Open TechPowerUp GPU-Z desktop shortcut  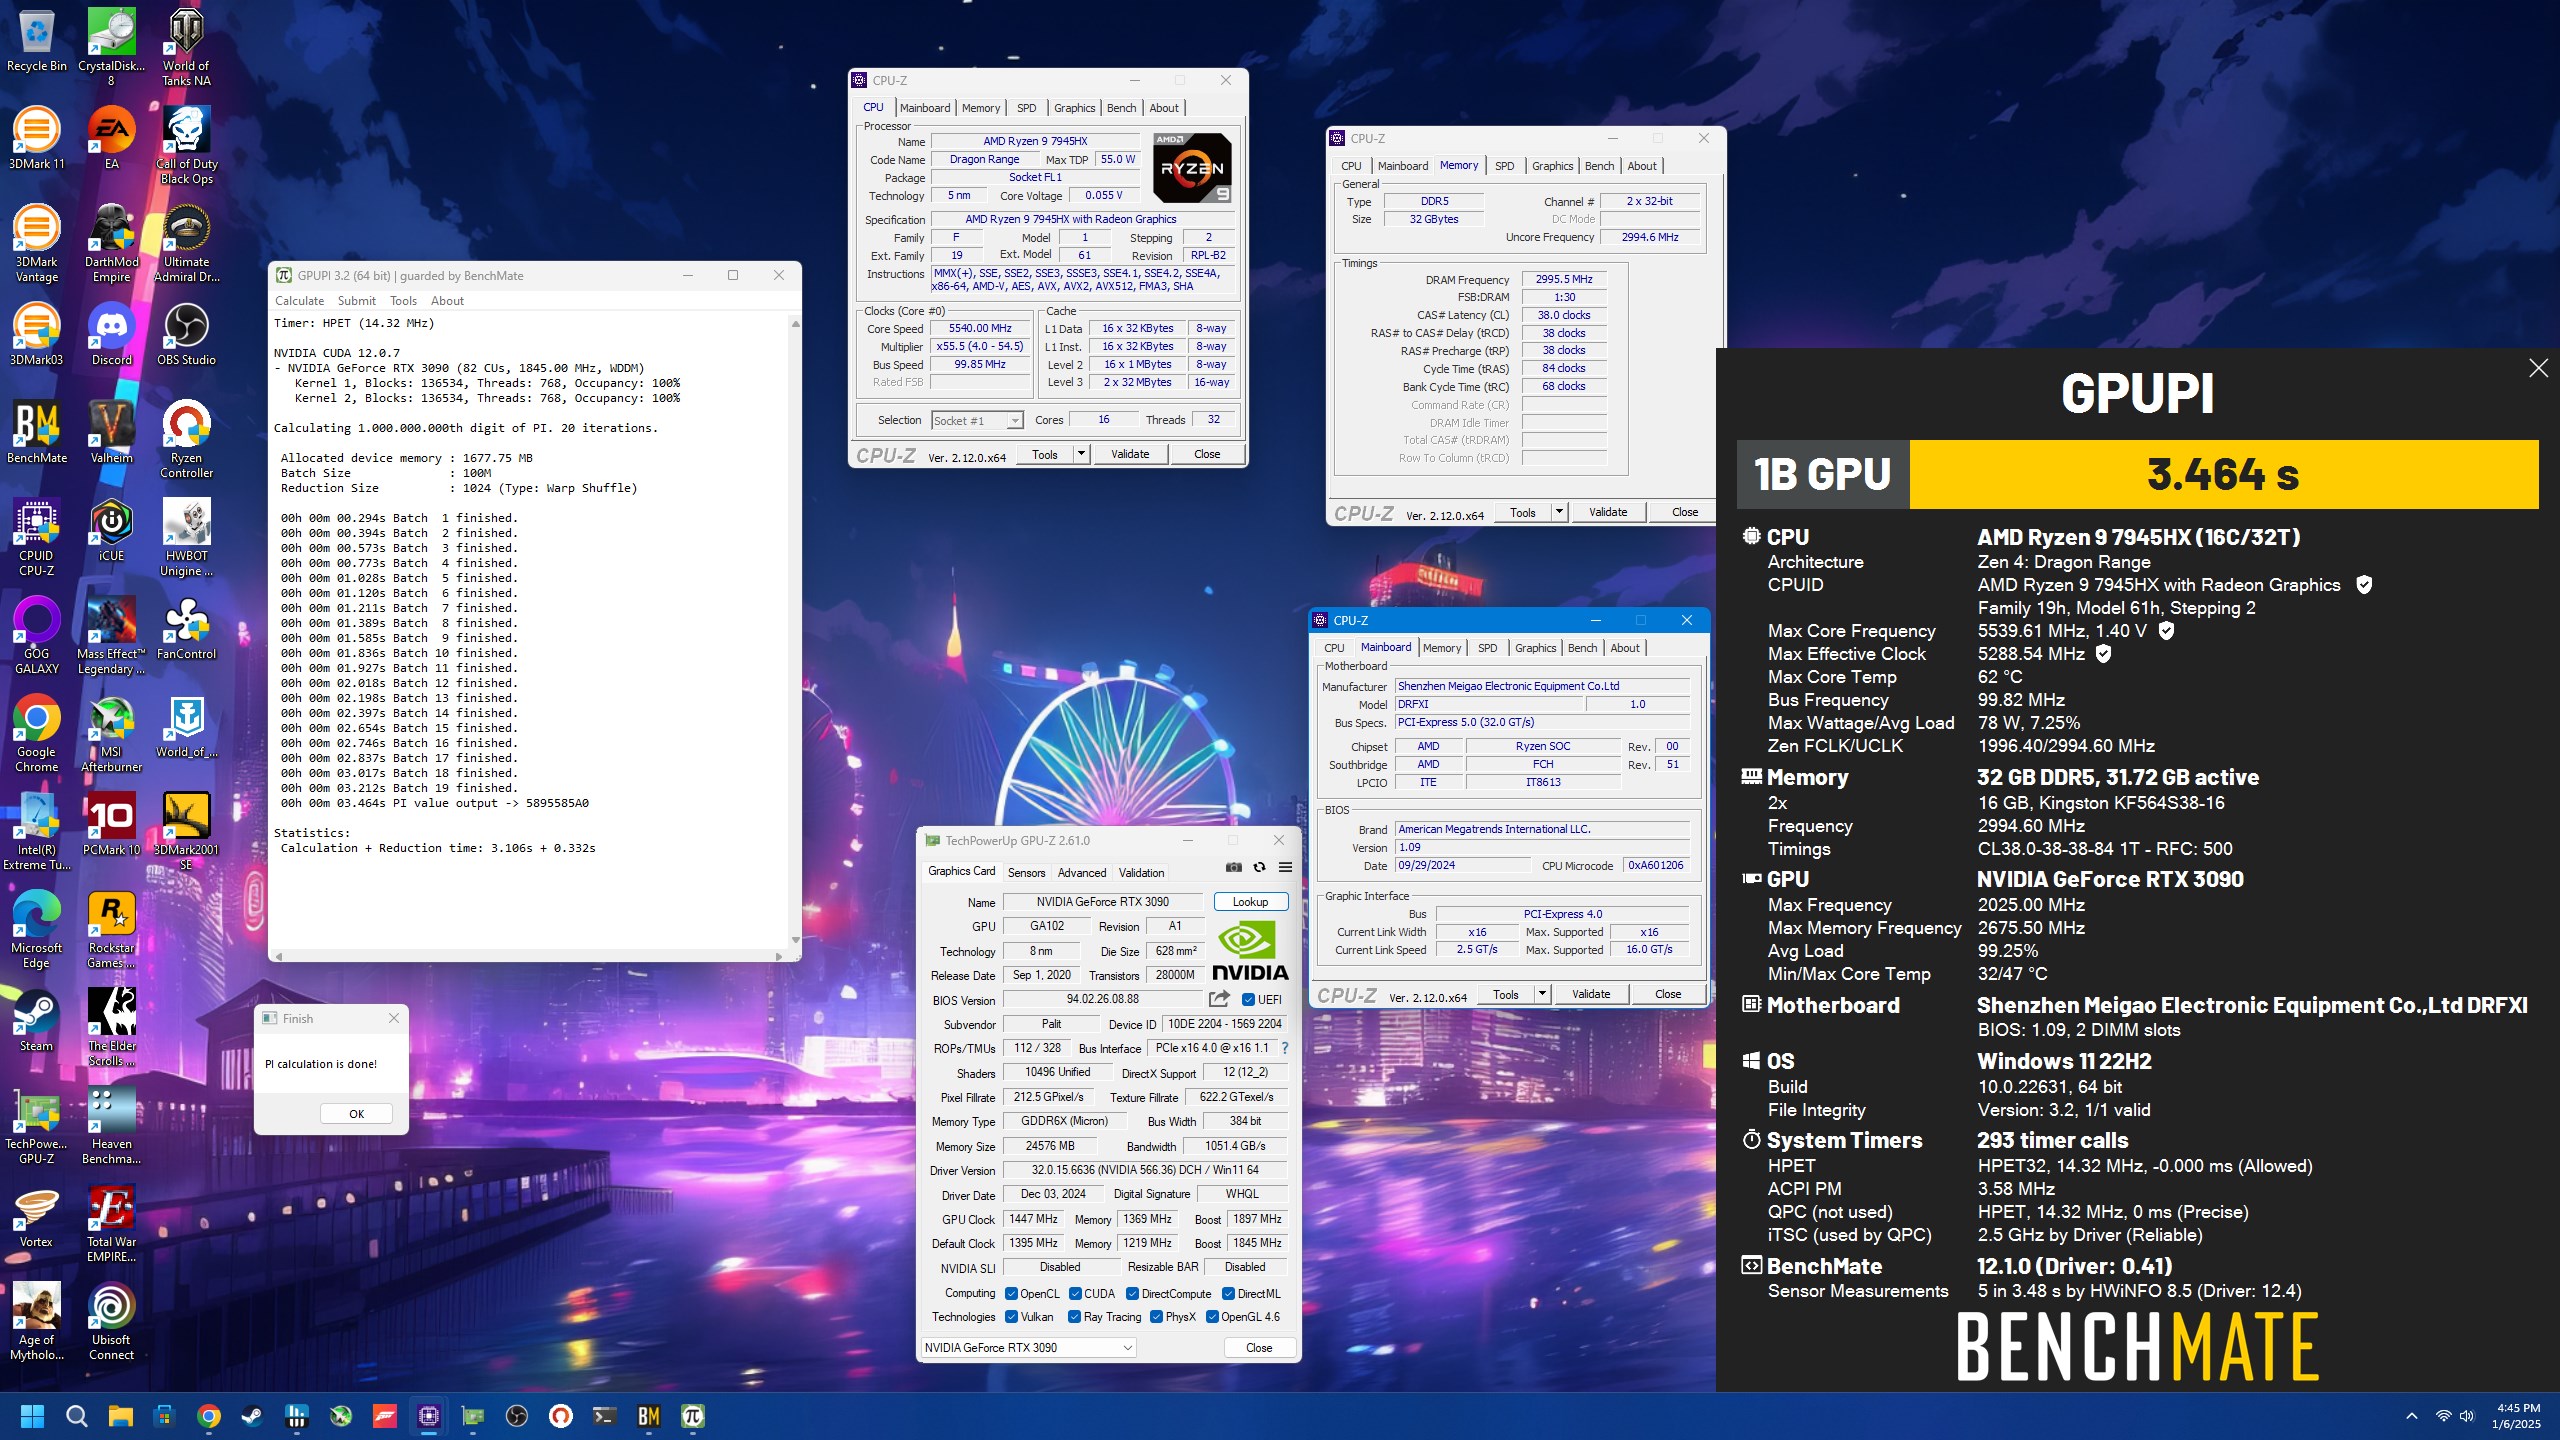pyautogui.click(x=36, y=1126)
